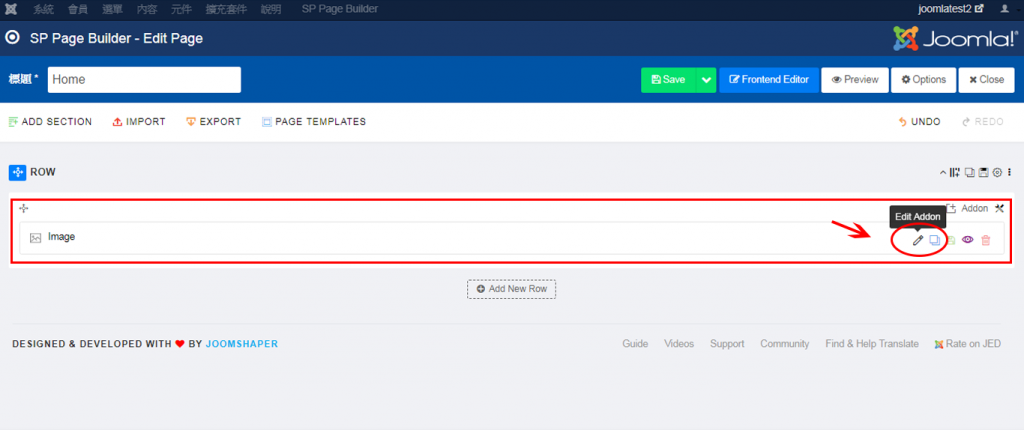Click the Add New Row button
The height and width of the screenshot is (430, 1024).
coord(511,289)
